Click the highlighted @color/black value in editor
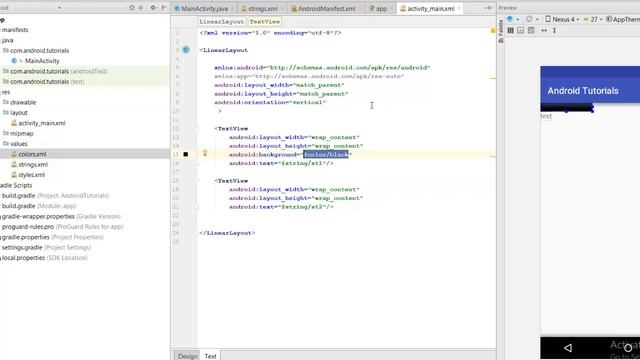 click(326, 154)
